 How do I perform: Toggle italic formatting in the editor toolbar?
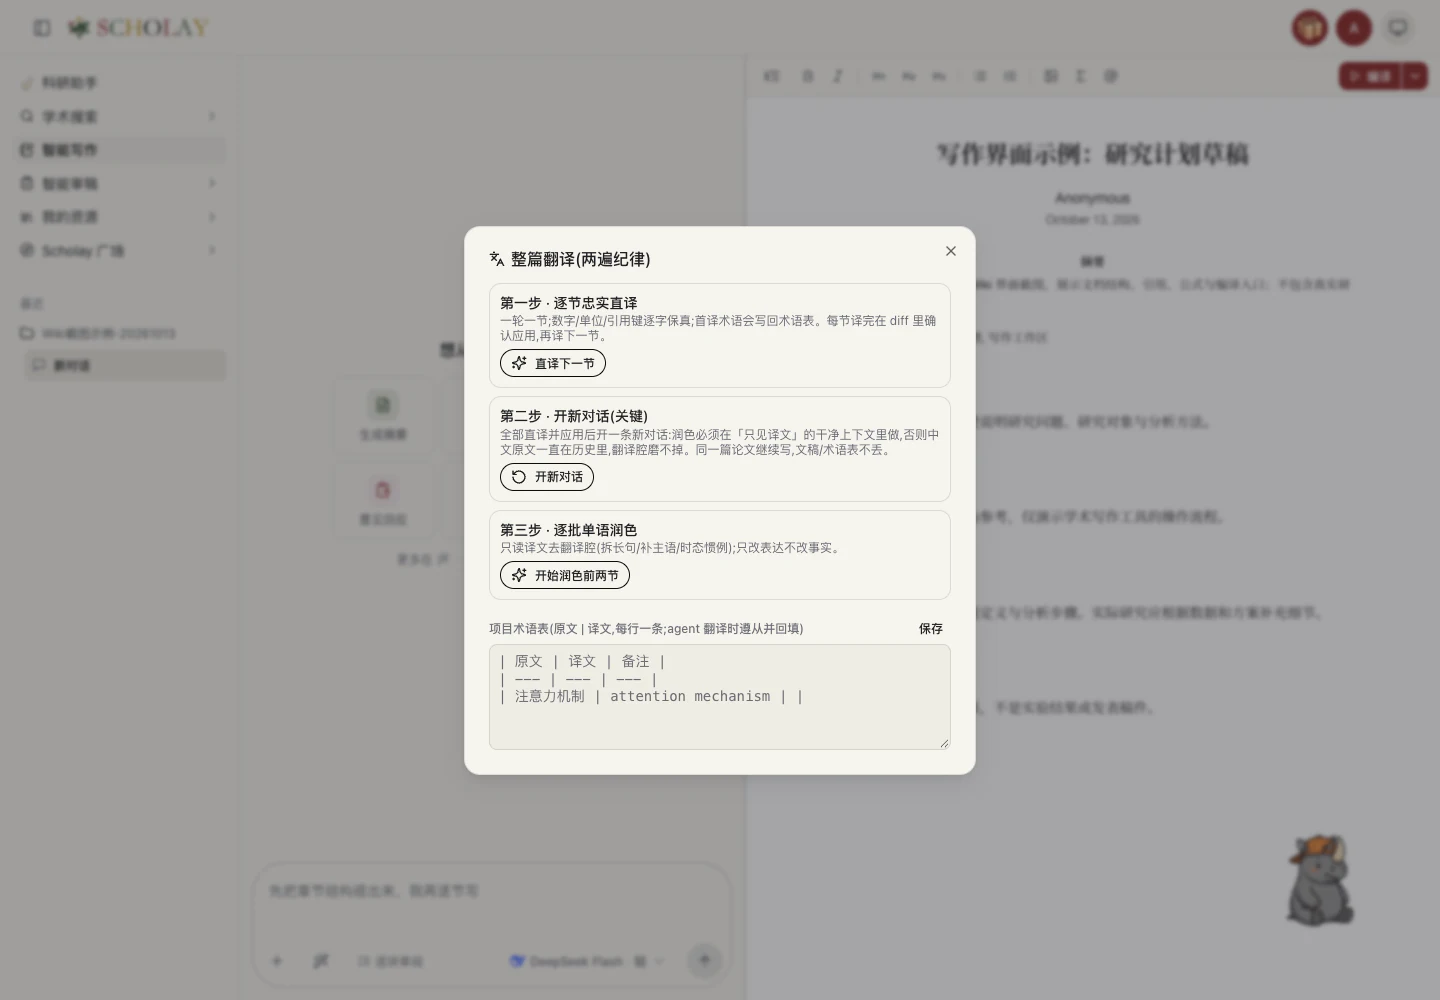(x=838, y=76)
